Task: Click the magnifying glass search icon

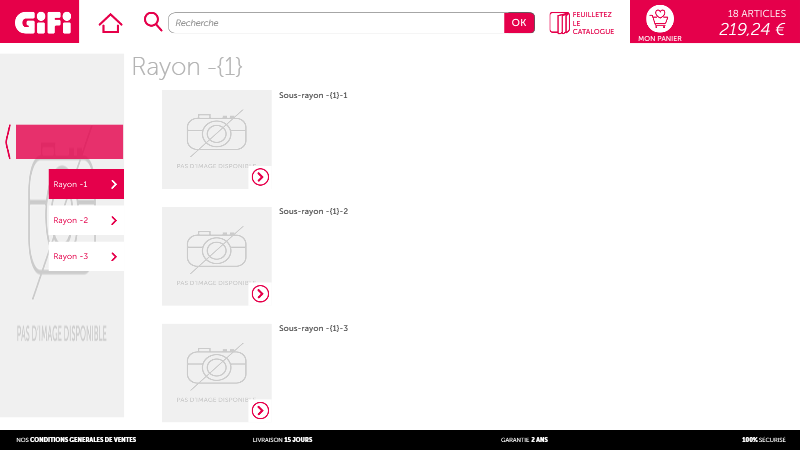Action: [153, 21]
